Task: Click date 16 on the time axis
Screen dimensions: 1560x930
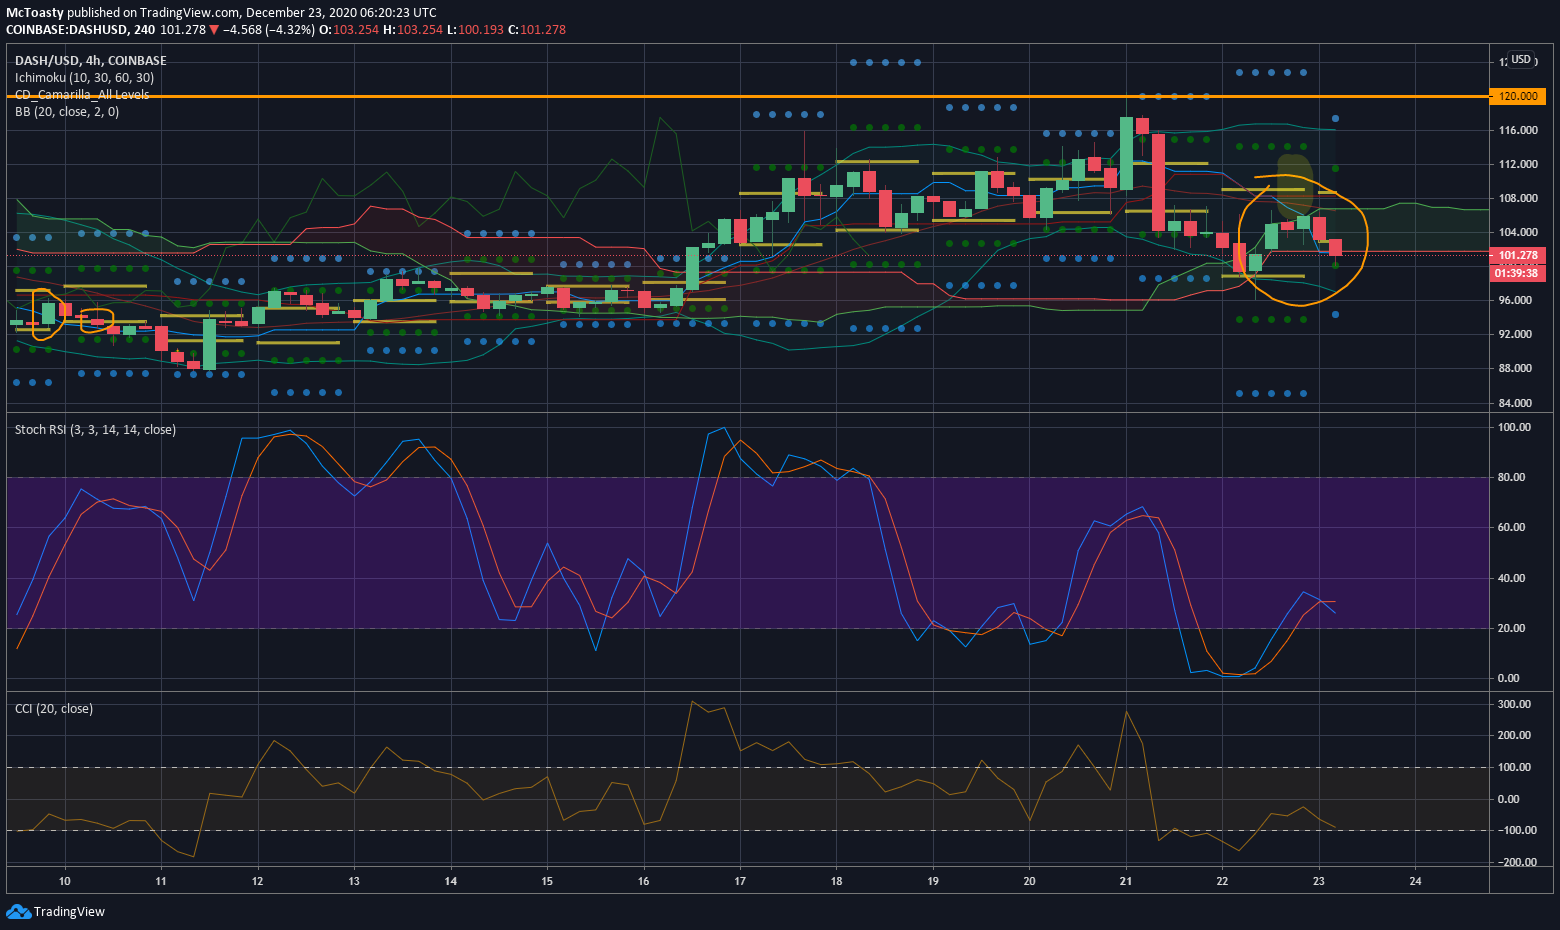Action: pos(644,881)
